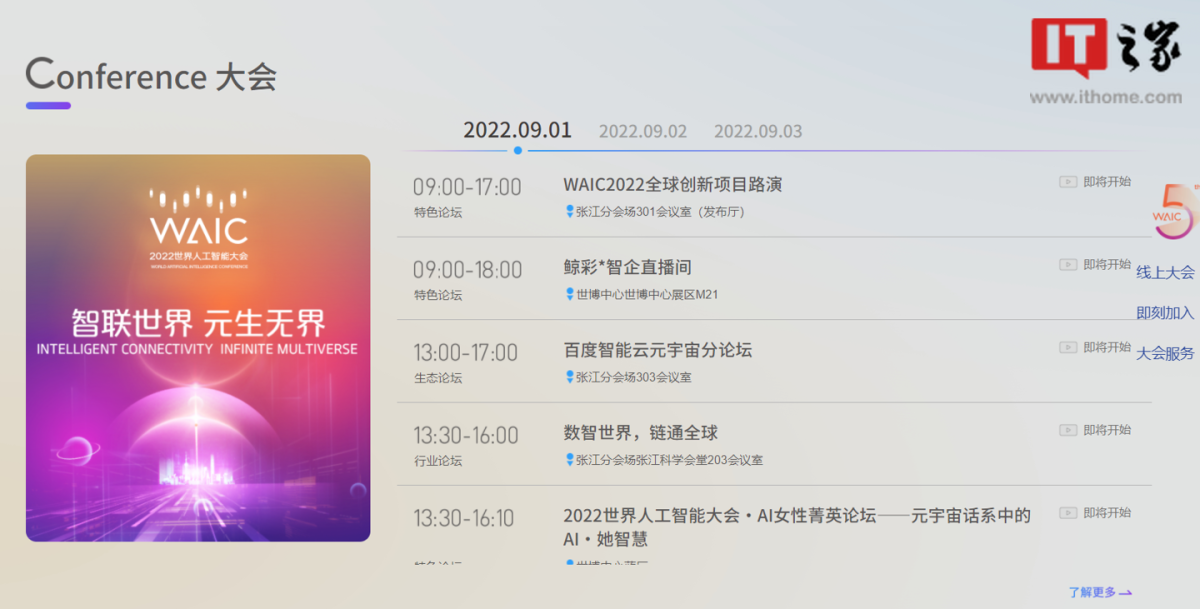This screenshot has height=609, width=1200.
Task: Click play icon for 鲸彩*智企直播间
Action: pyautogui.click(x=1068, y=265)
